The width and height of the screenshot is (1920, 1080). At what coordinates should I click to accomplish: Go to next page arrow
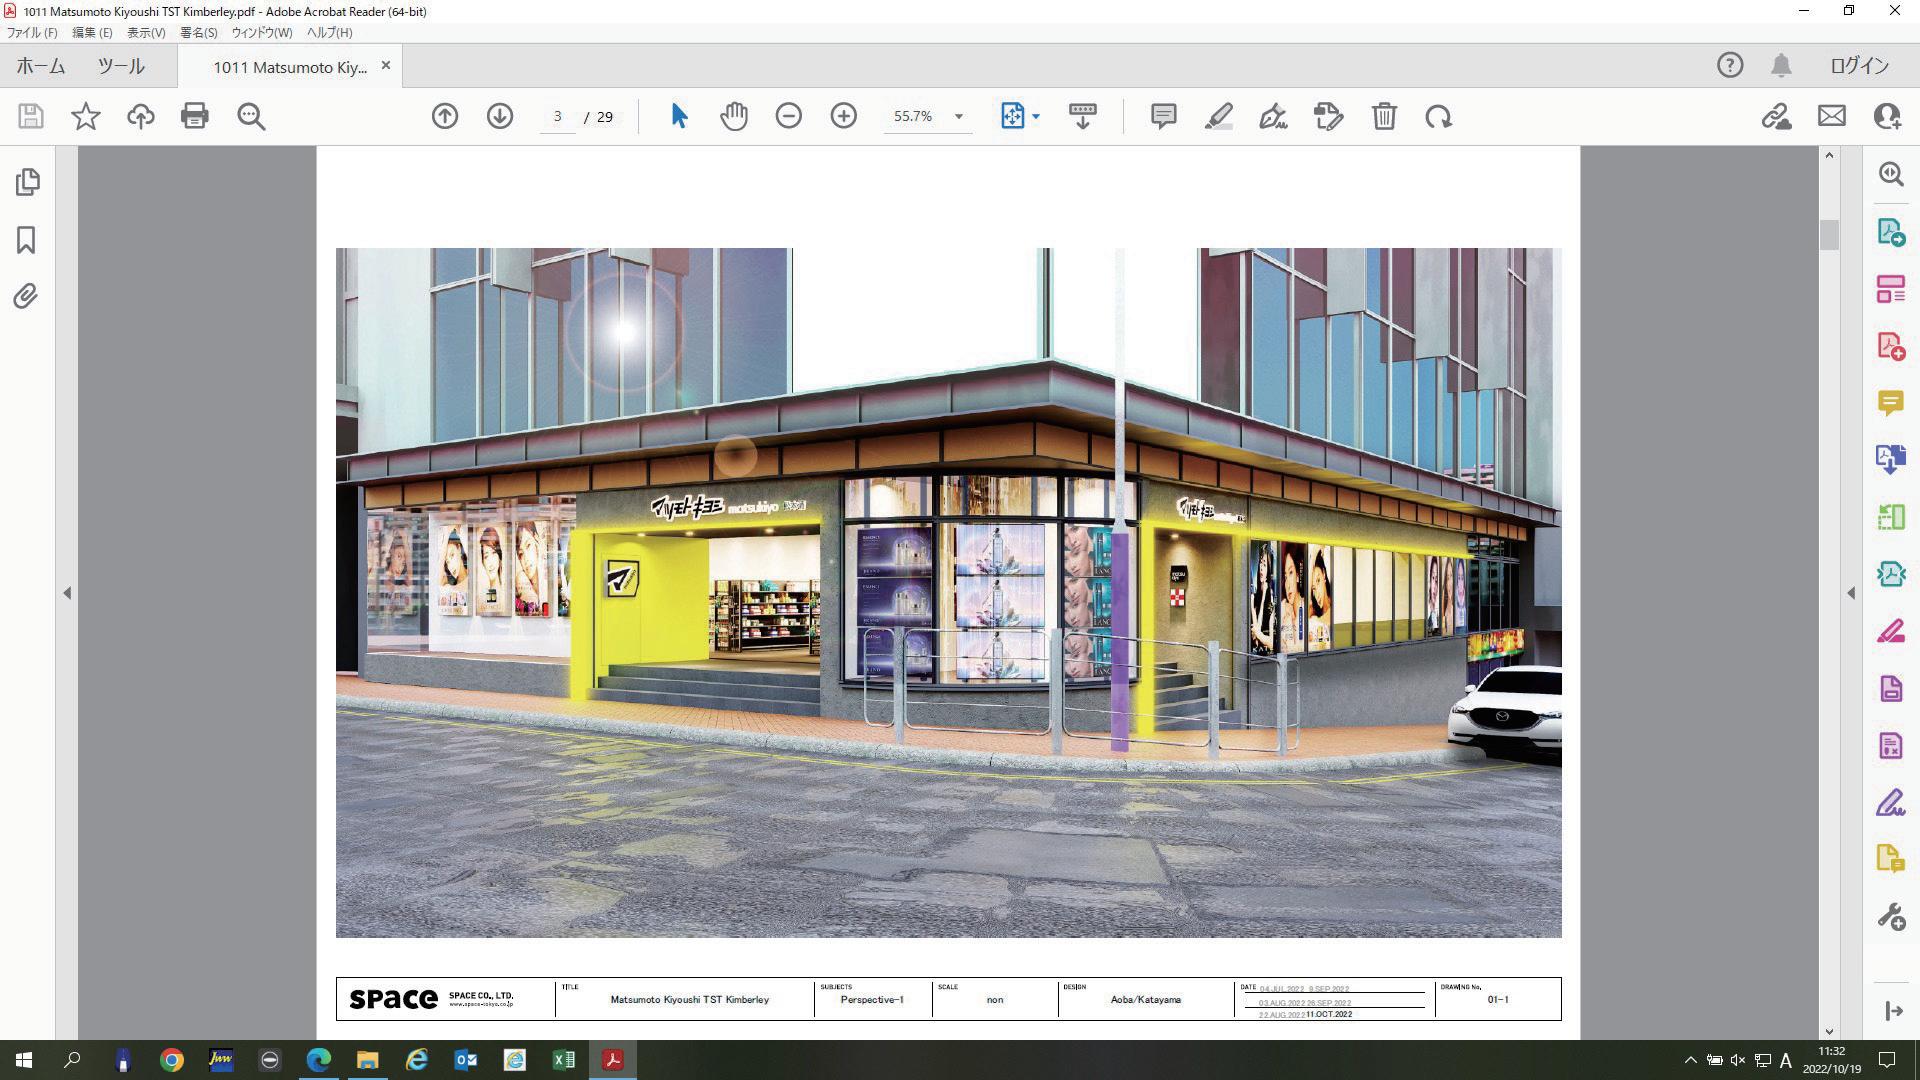tap(500, 116)
